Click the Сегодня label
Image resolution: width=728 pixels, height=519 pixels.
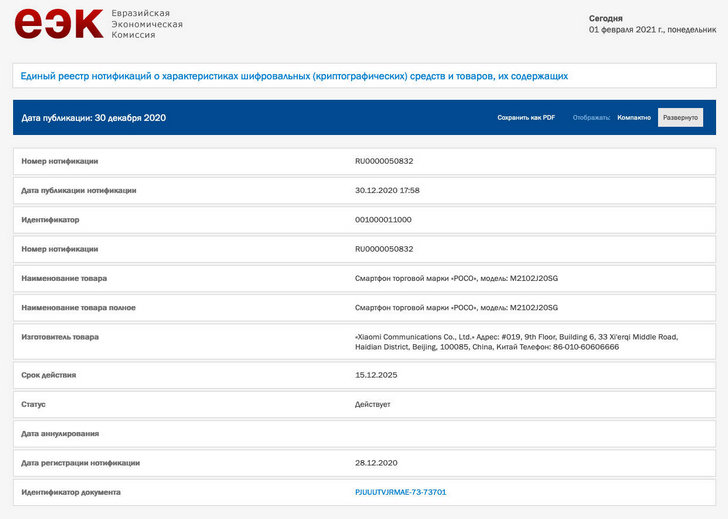pos(605,19)
